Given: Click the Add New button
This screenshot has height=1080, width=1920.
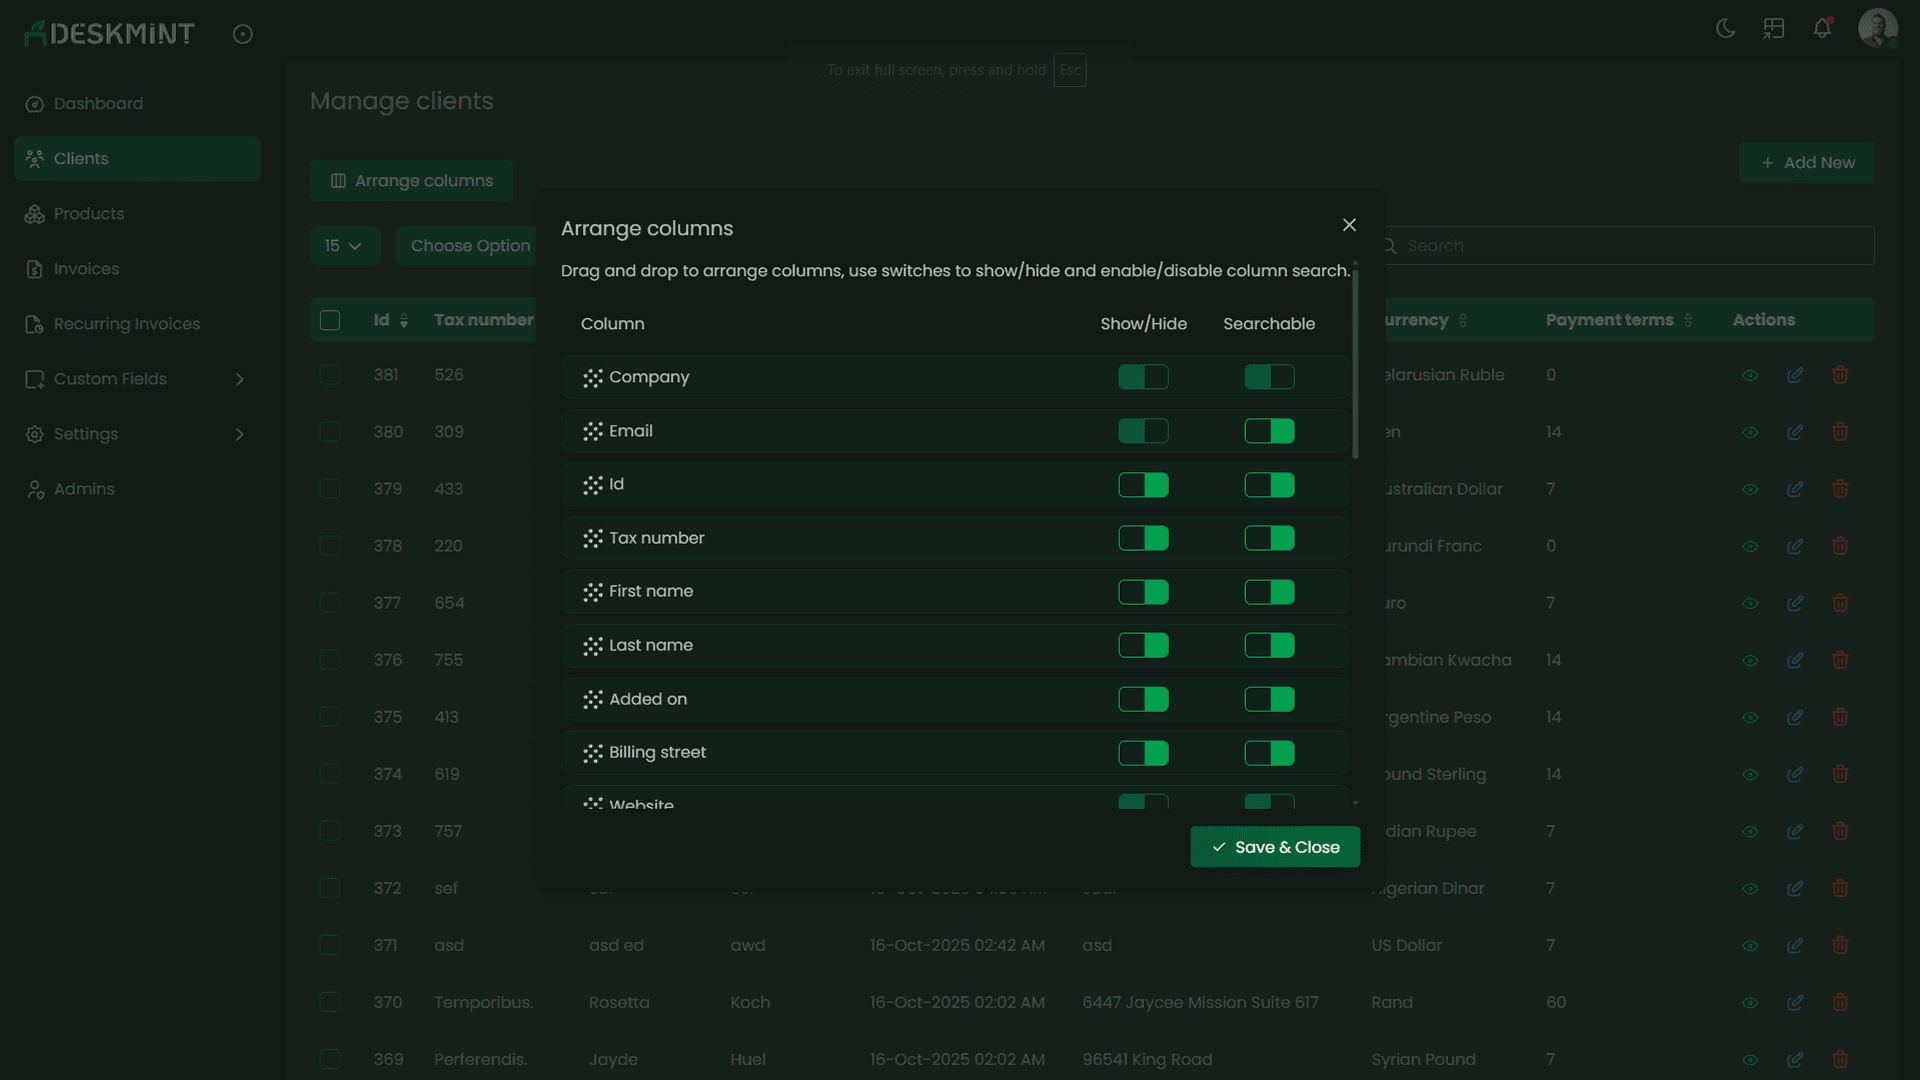Looking at the screenshot, I should pos(1806,162).
